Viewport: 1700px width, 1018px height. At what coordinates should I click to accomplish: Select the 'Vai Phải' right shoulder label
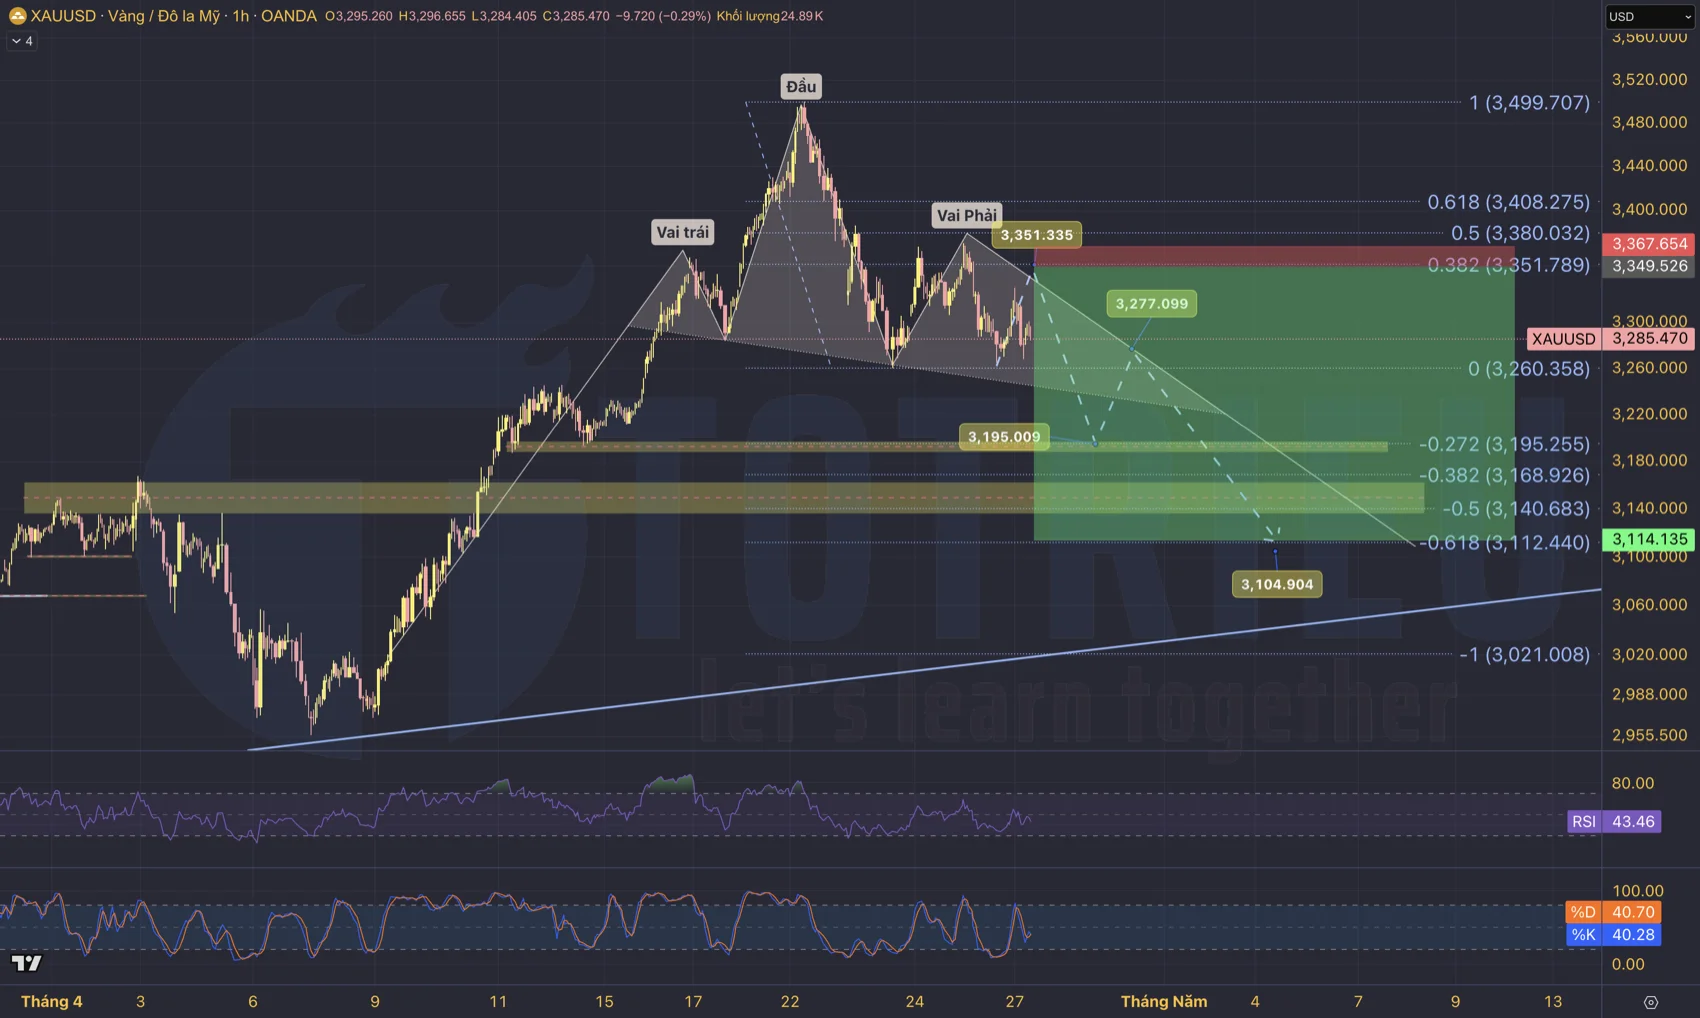(966, 215)
